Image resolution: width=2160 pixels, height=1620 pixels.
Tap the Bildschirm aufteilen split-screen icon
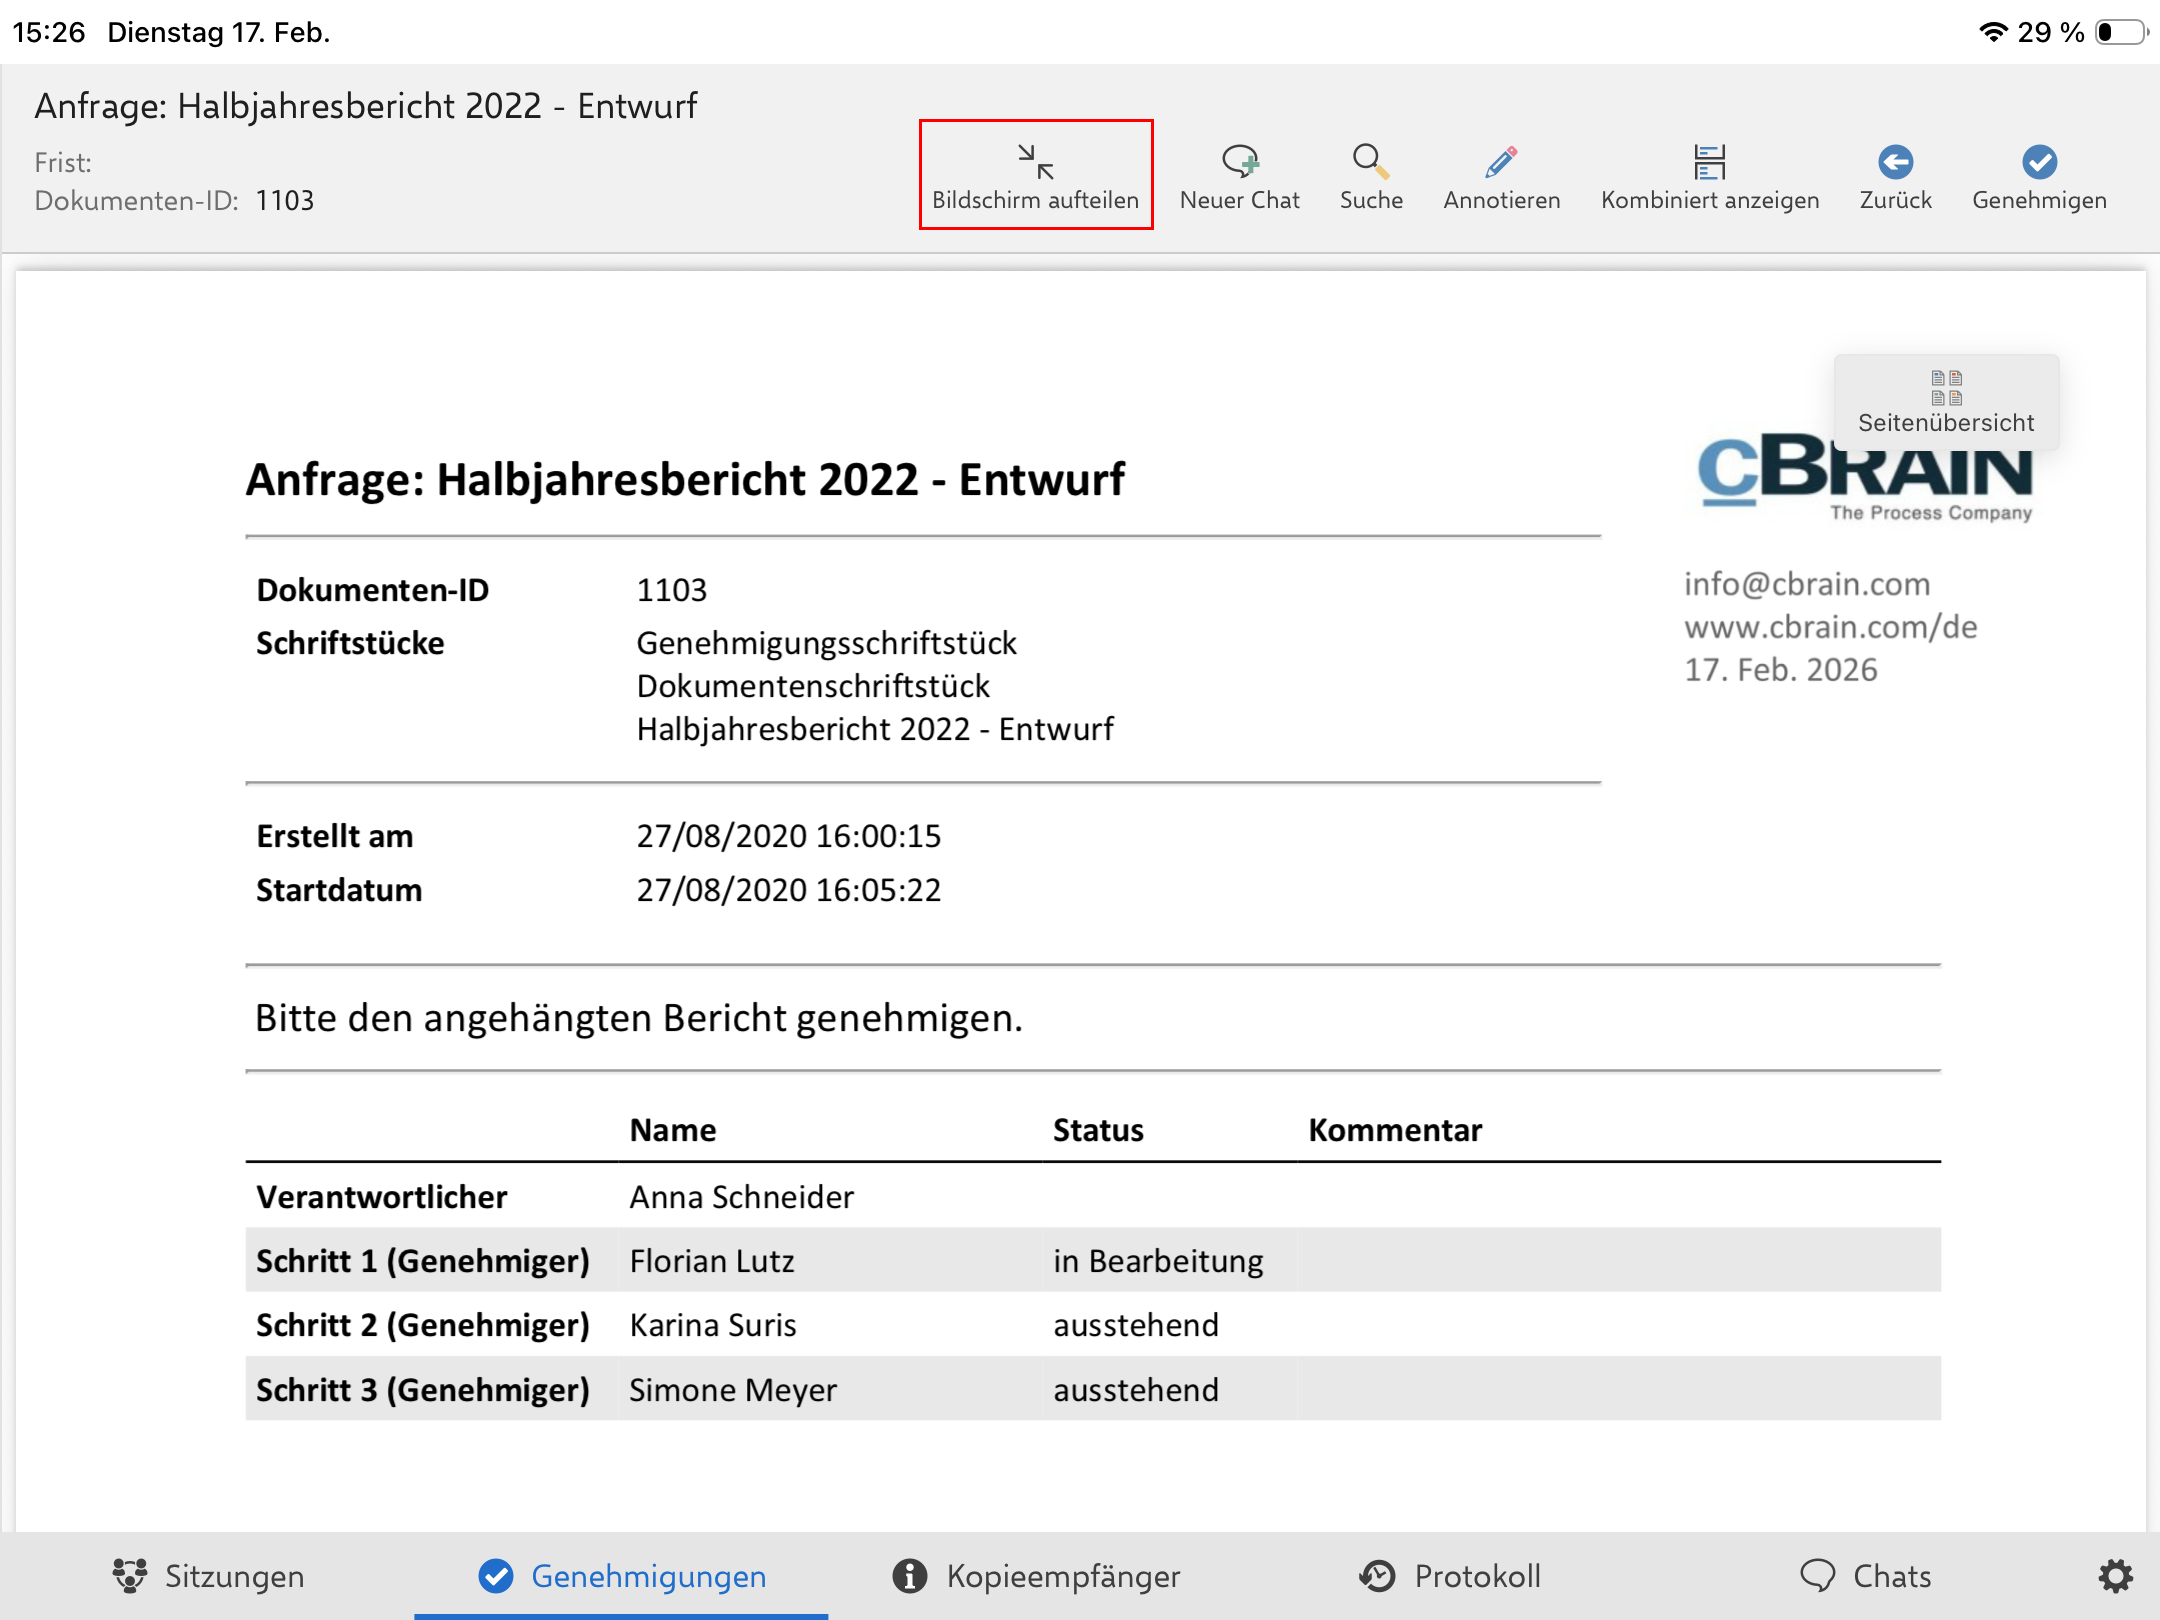[x=1035, y=163]
